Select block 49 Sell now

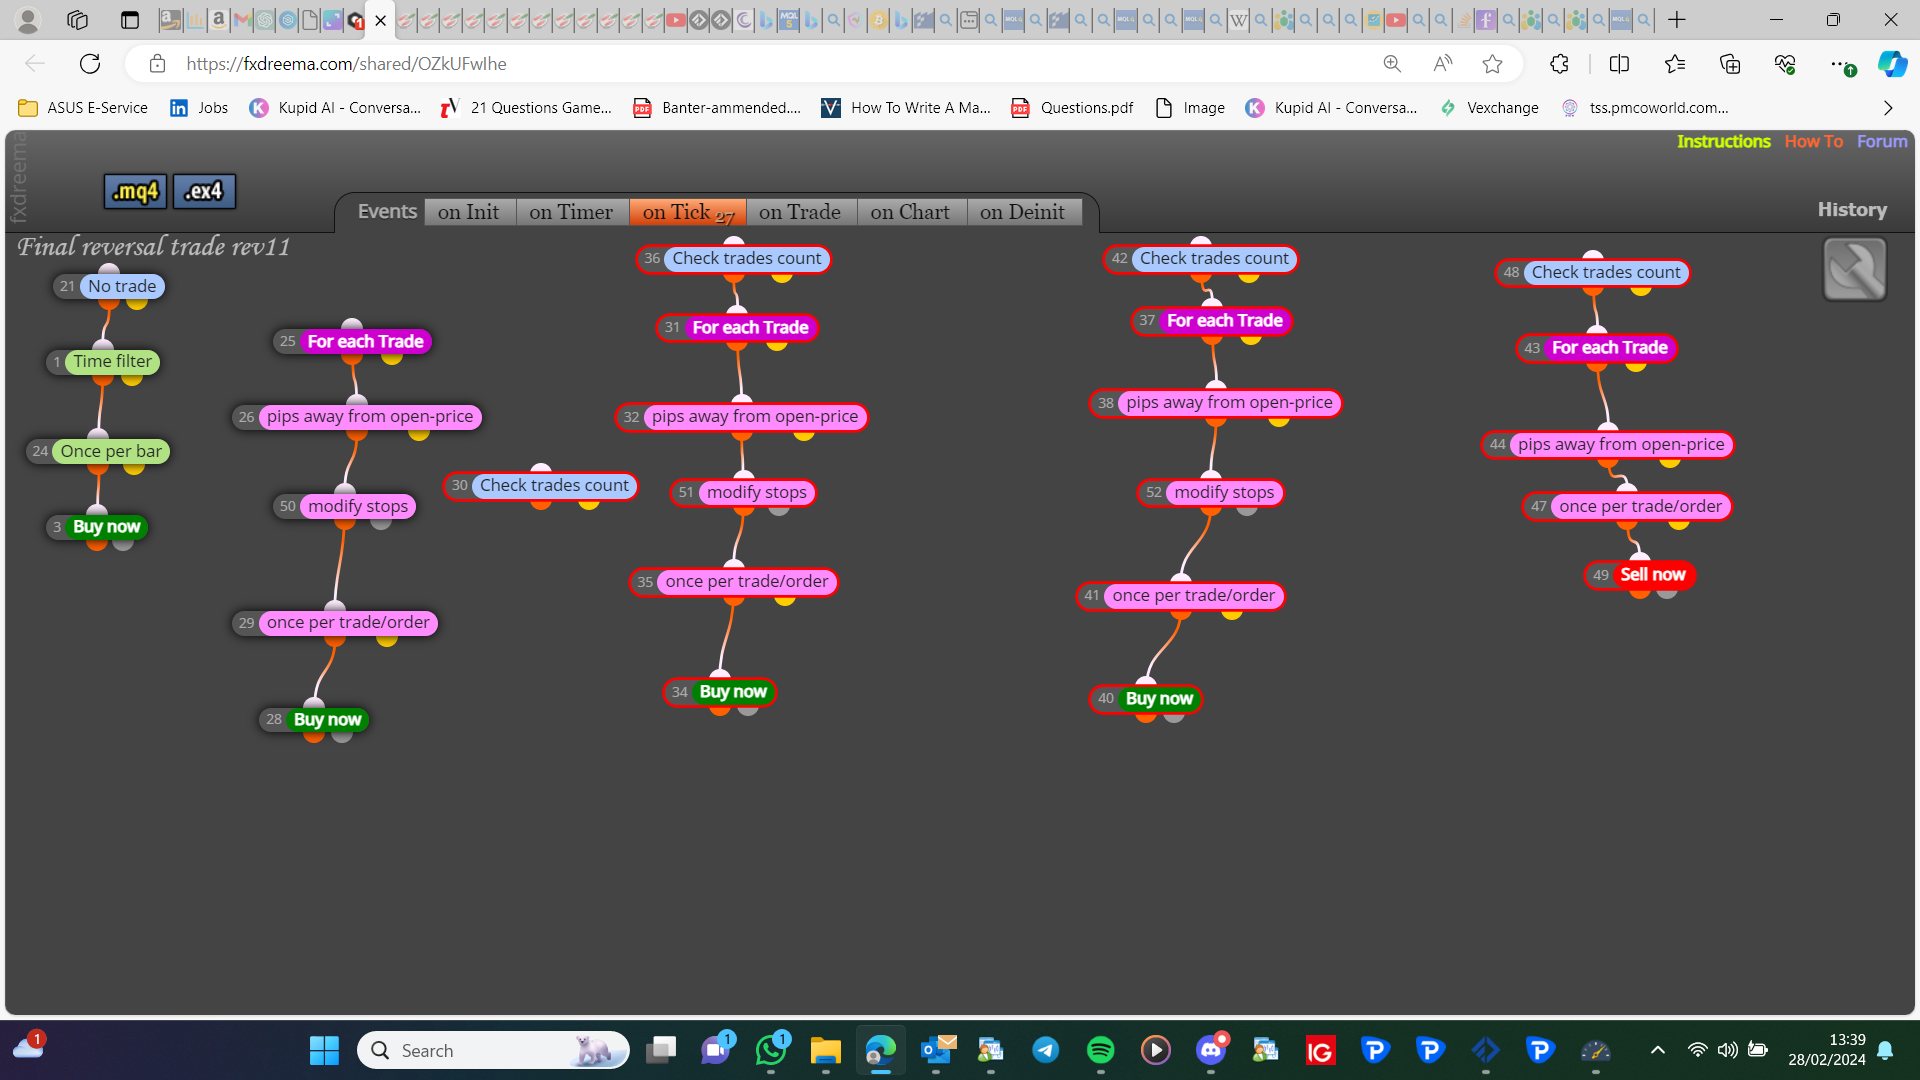tap(1640, 575)
